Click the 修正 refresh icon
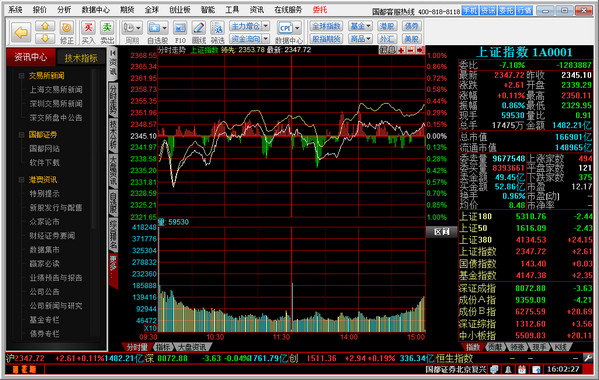The width and height of the screenshot is (599, 380). [66, 27]
